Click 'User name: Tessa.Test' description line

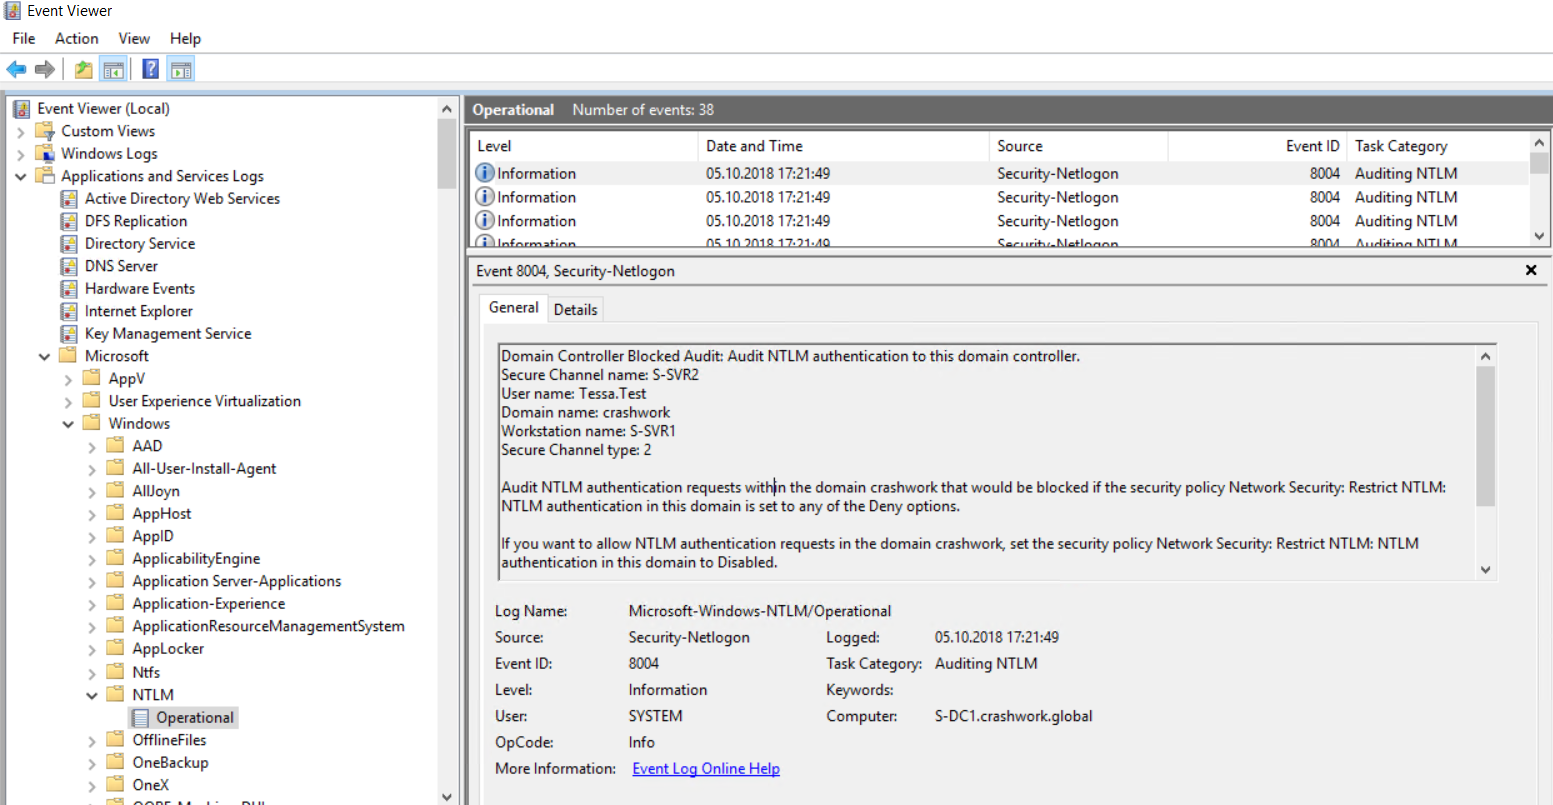[x=574, y=394]
